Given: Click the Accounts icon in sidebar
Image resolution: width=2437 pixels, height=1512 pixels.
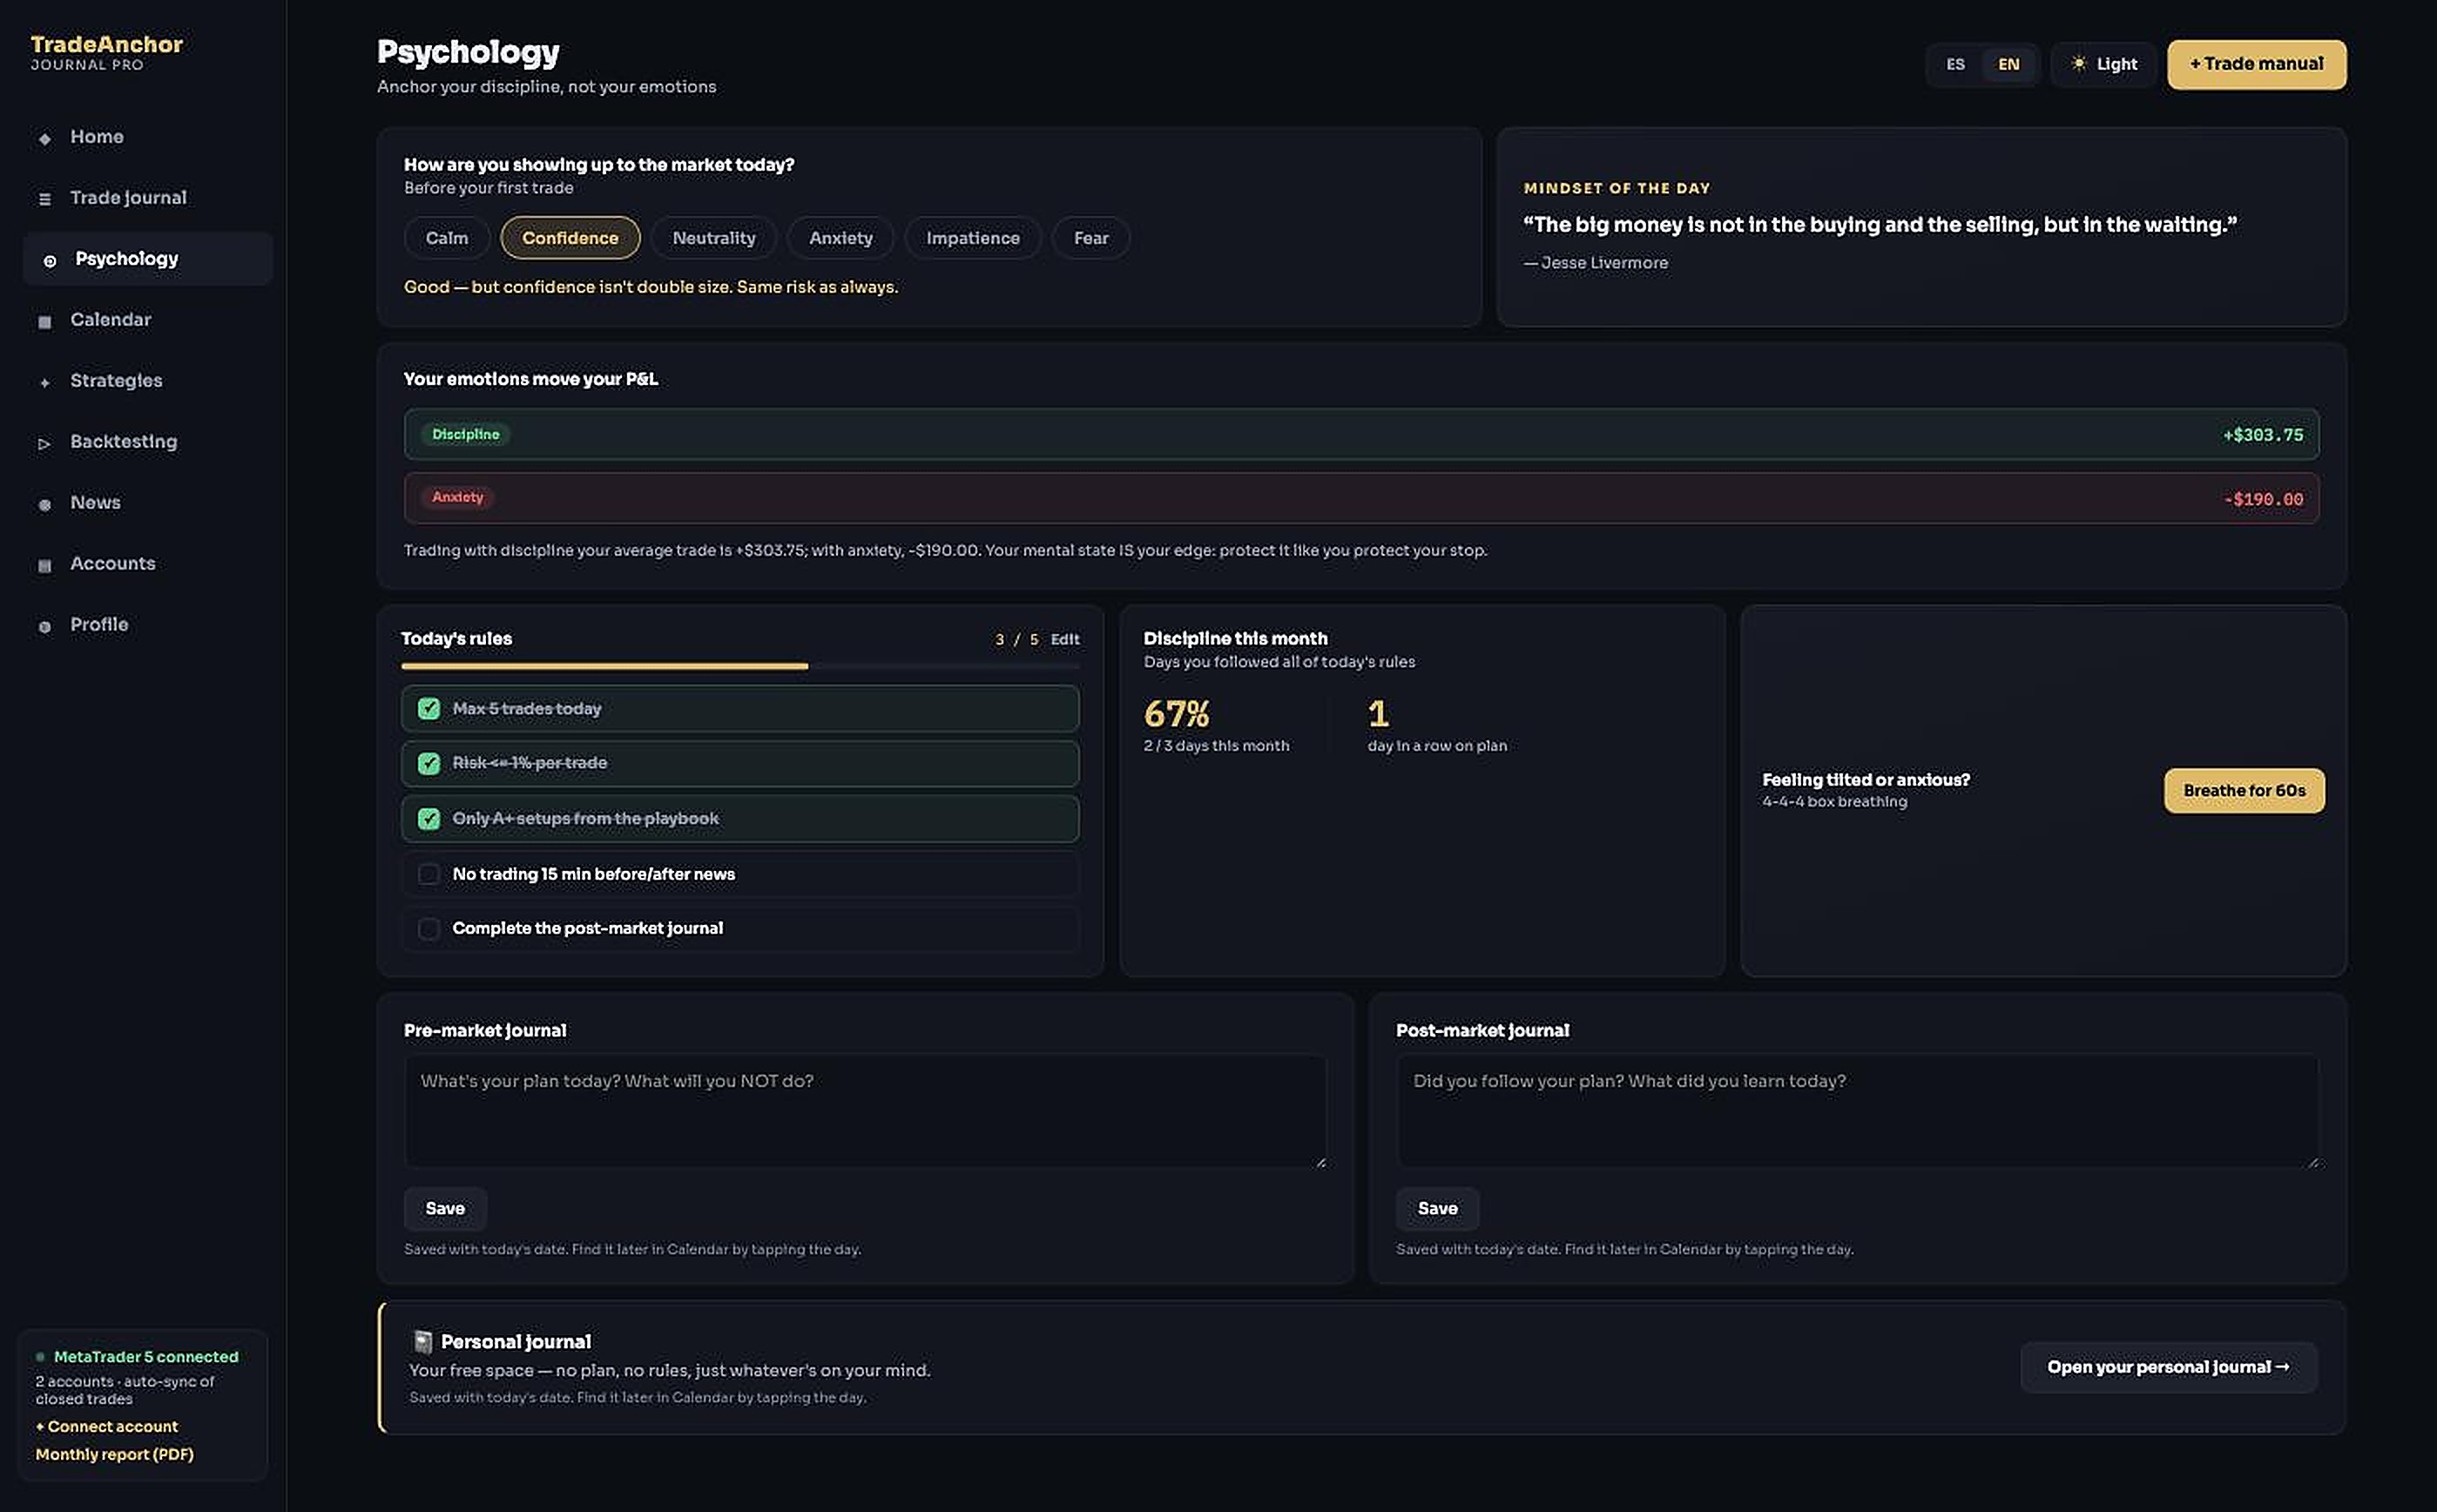Looking at the screenshot, I should tap(44, 565).
